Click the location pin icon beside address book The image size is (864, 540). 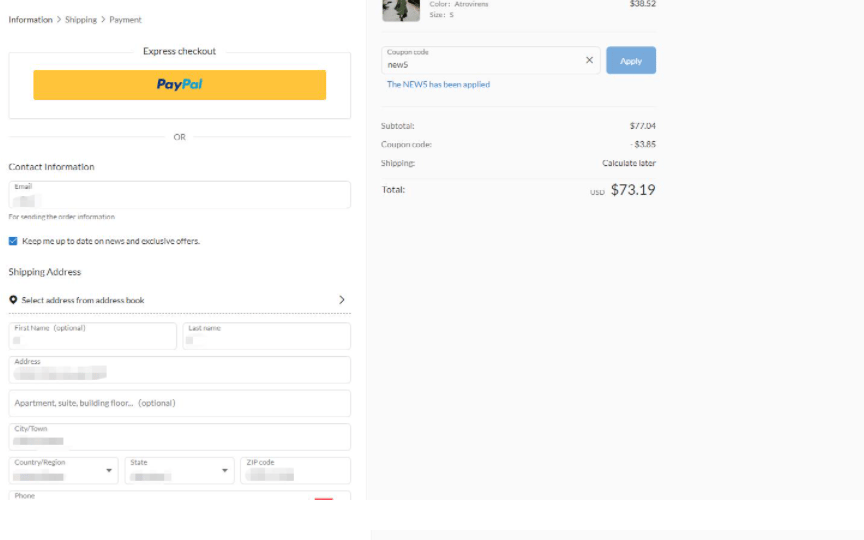[x=13, y=300]
